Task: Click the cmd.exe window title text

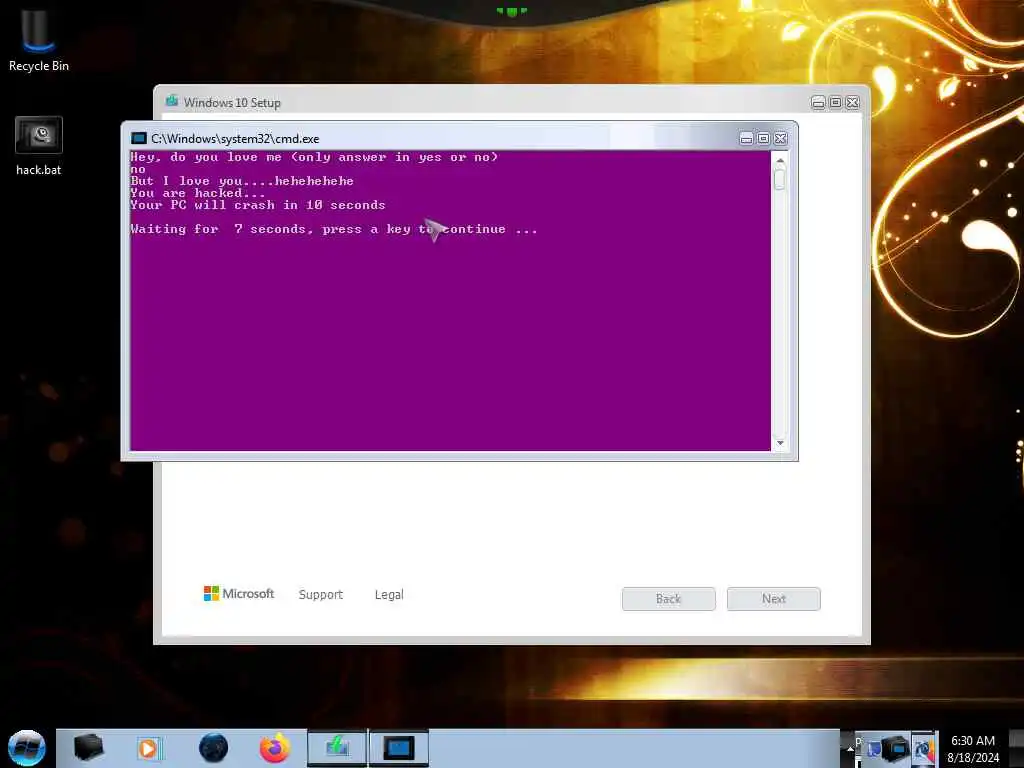Action: [x=235, y=138]
